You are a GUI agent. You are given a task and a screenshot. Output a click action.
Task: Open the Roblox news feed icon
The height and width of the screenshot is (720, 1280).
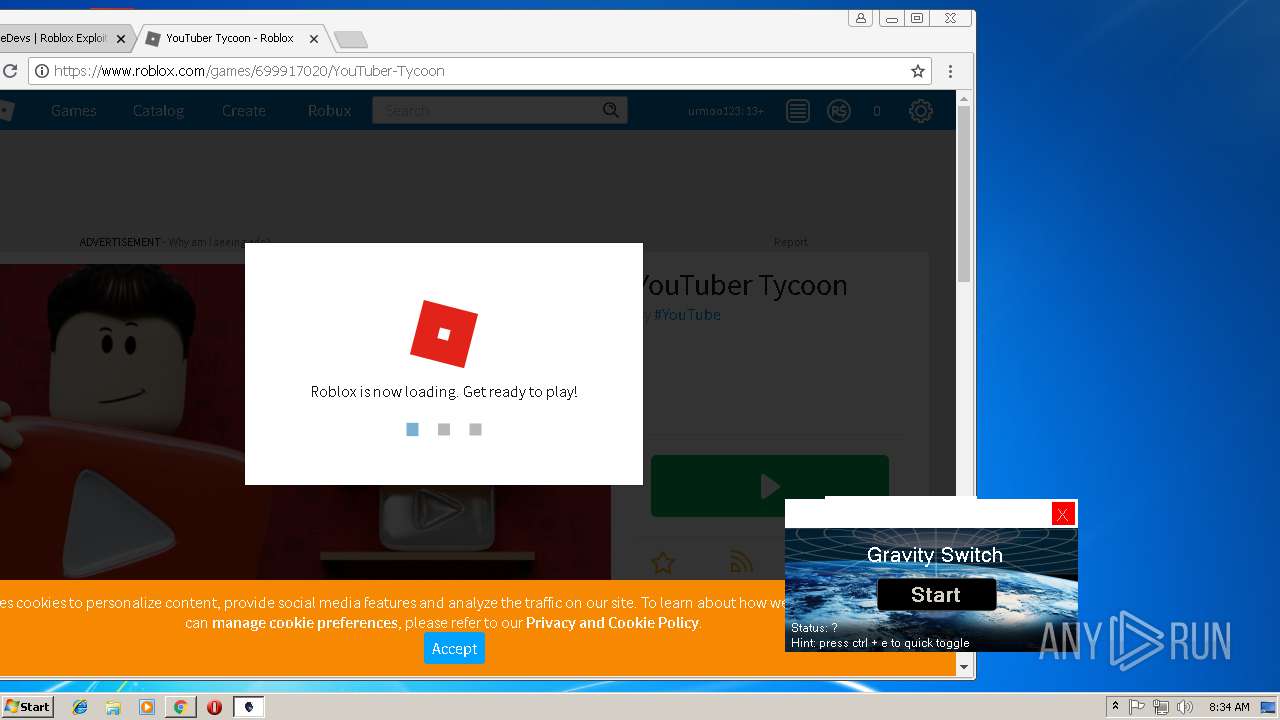pos(797,111)
